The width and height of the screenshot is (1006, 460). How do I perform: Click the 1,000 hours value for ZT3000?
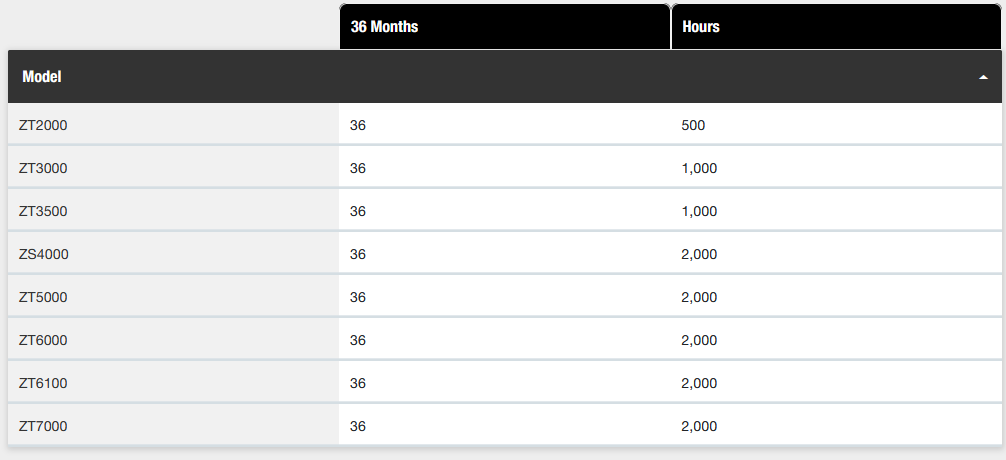(x=699, y=168)
